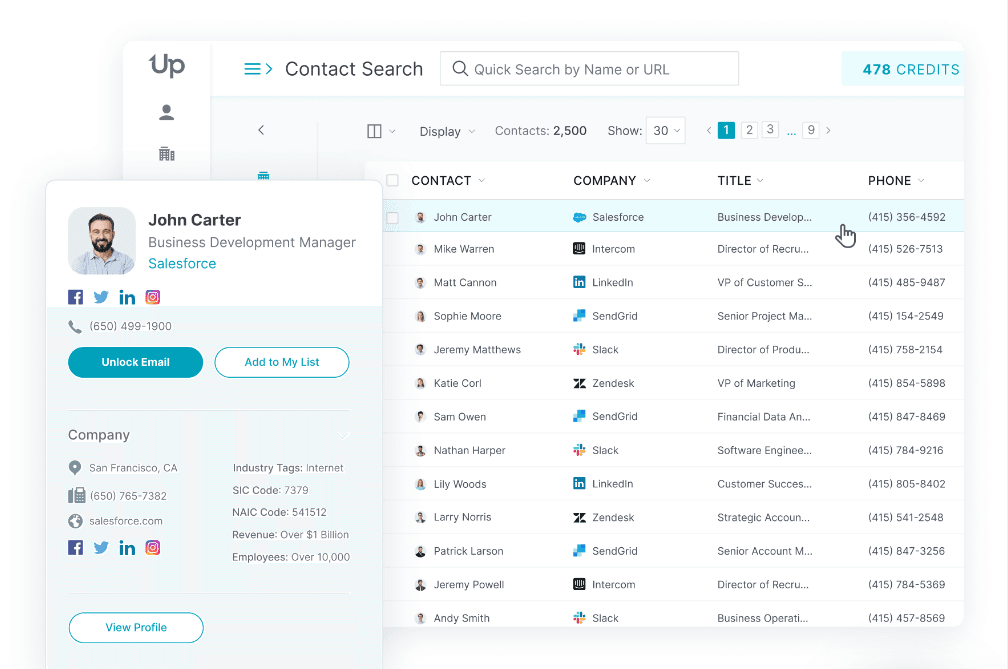Go to page 1
The image size is (1008, 669).
726,130
